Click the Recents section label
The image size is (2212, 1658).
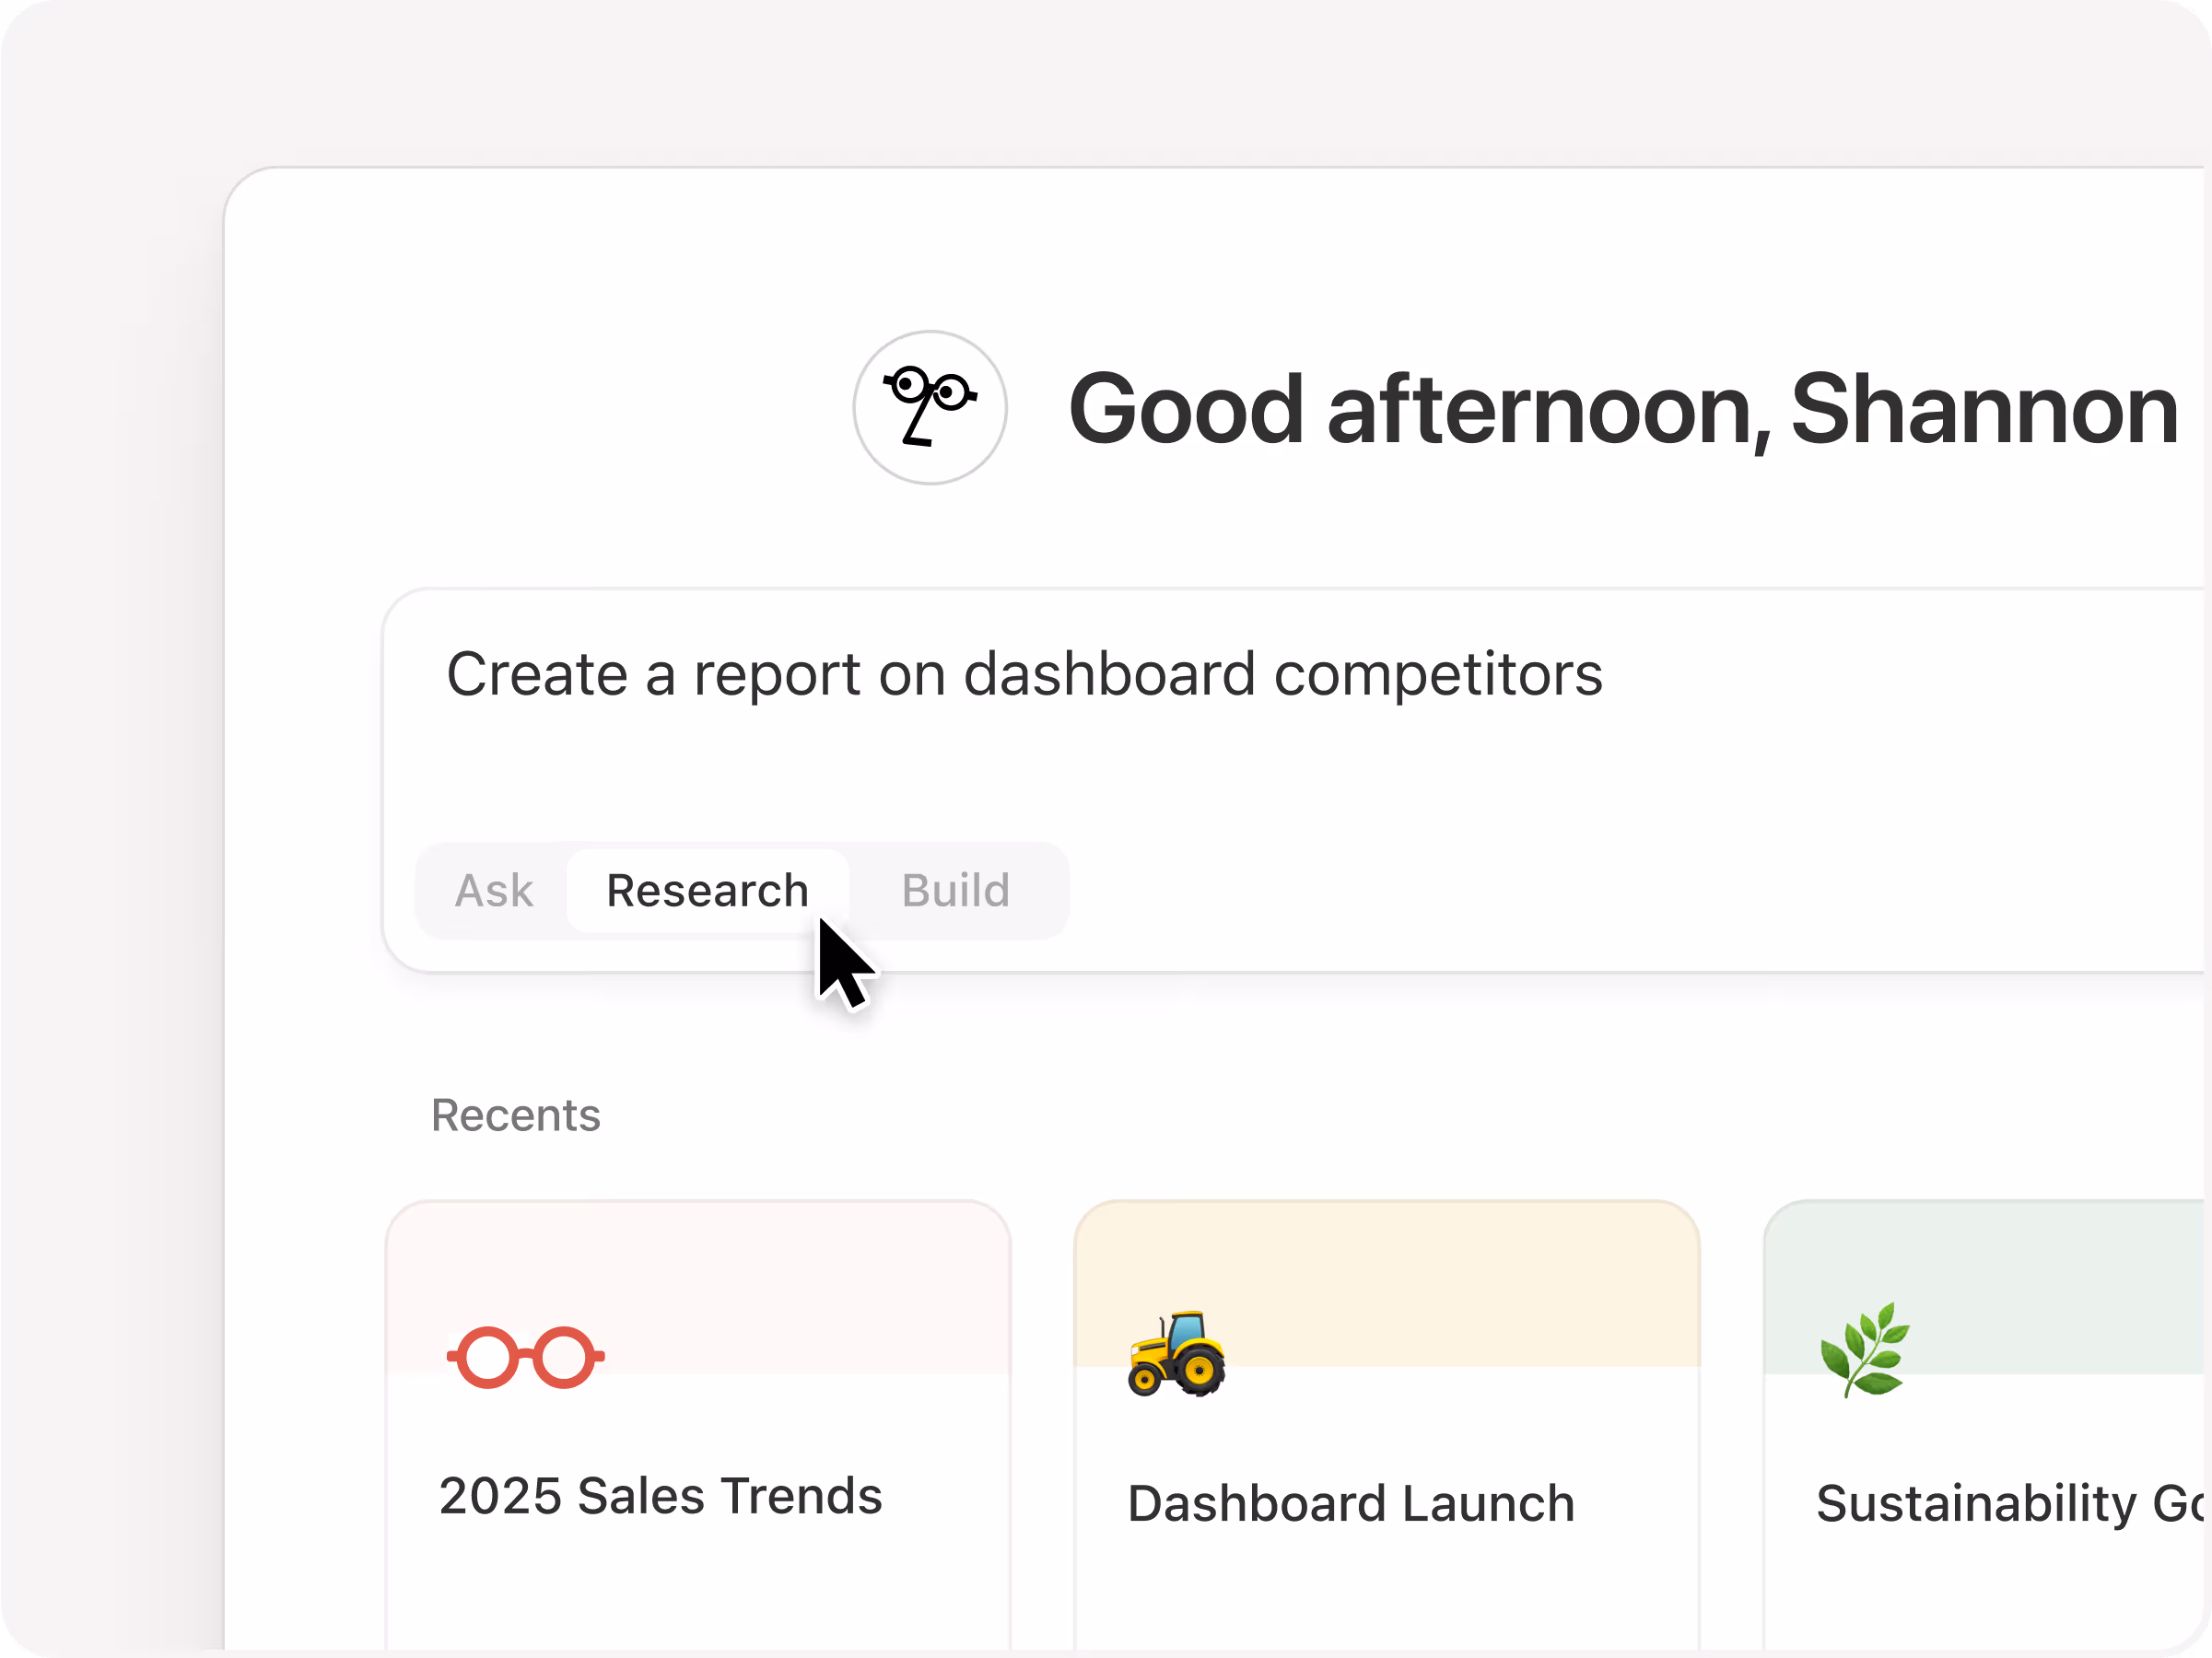[x=515, y=1115]
